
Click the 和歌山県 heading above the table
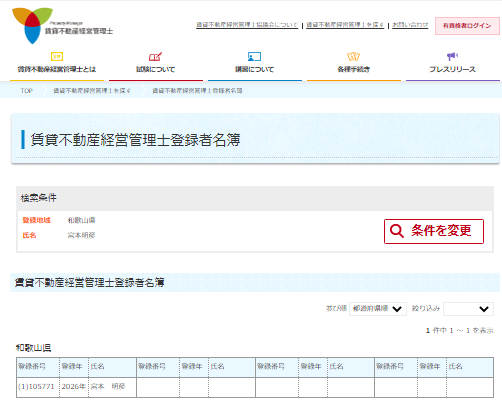33,348
